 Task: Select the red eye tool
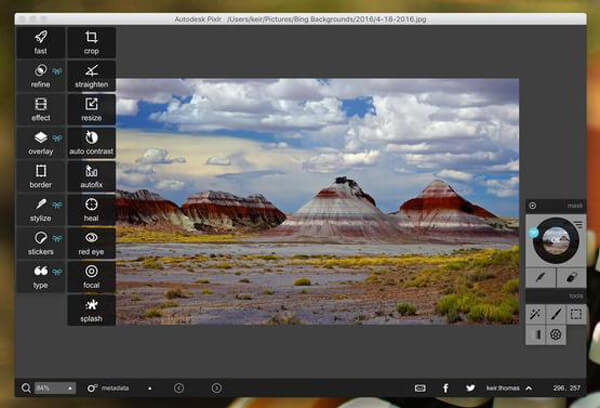91,242
